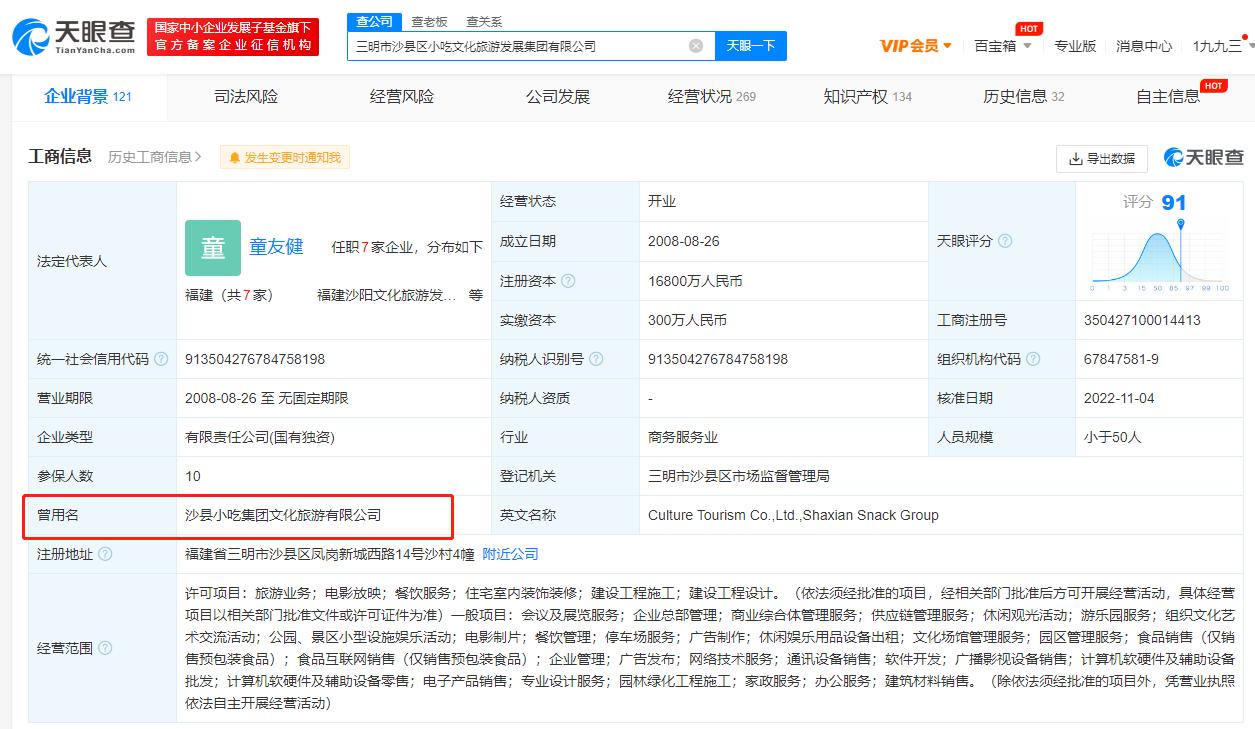Open legal representative 童友健 profile link

tap(276, 246)
